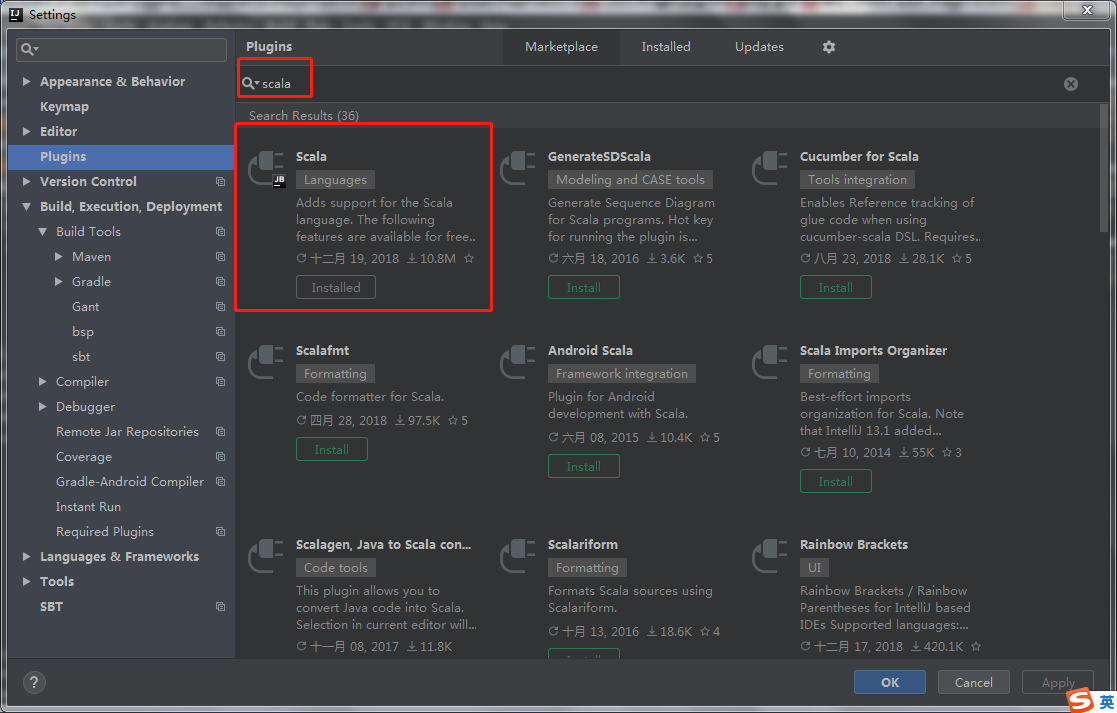Click the Android Scala plugin icon
This screenshot has width=1117, height=713.
click(519, 363)
